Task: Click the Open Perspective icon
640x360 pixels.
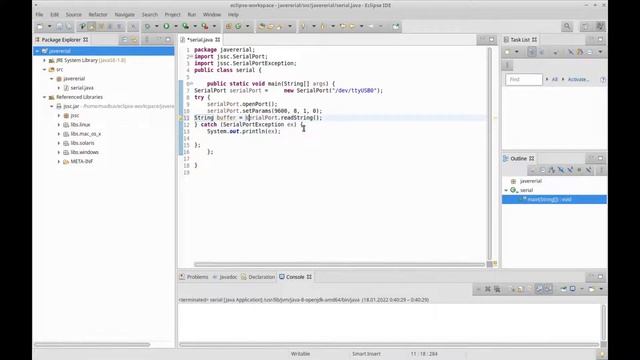Action: [x=585, y=27]
